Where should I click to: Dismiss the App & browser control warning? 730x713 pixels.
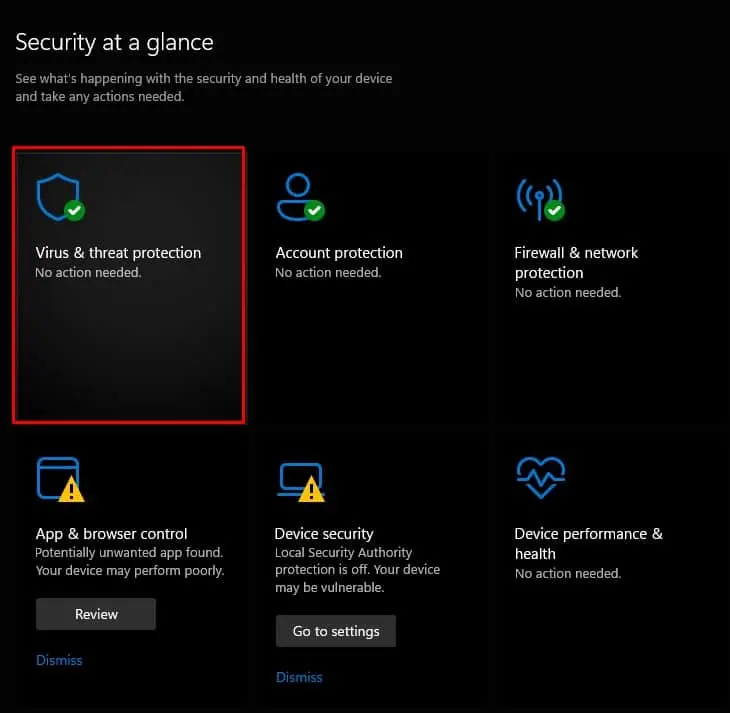point(59,660)
